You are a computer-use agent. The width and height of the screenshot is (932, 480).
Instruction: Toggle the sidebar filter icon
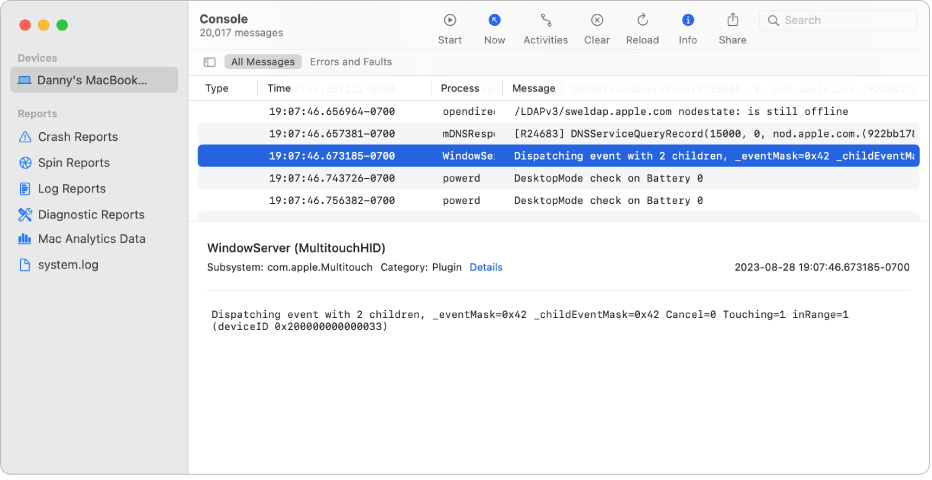click(209, 62)
